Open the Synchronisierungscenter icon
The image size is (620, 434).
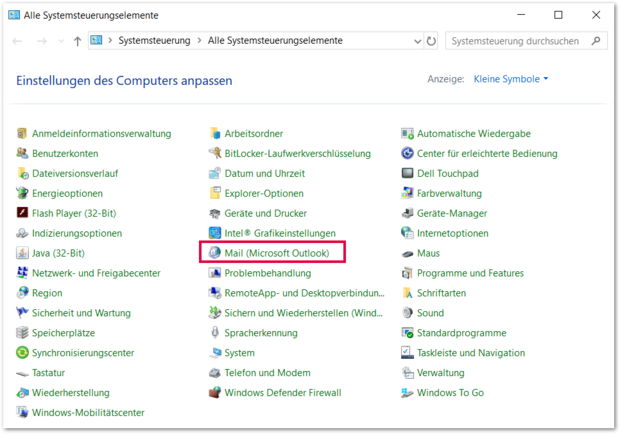point(23,353)
